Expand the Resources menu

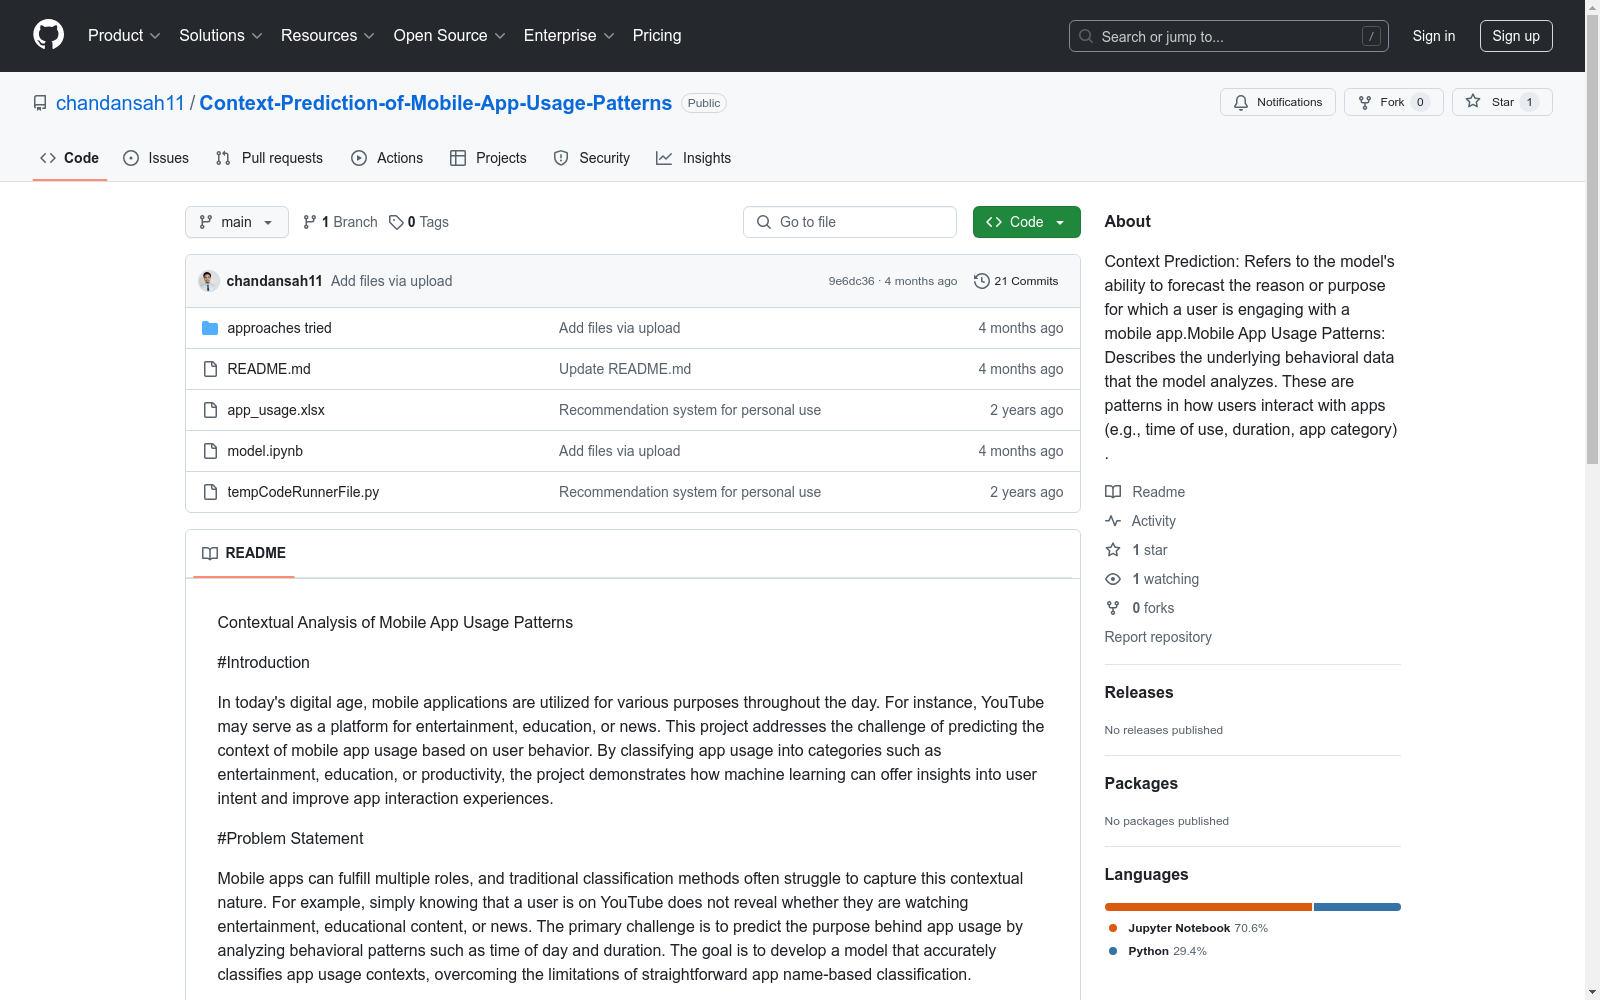point(328,35)
